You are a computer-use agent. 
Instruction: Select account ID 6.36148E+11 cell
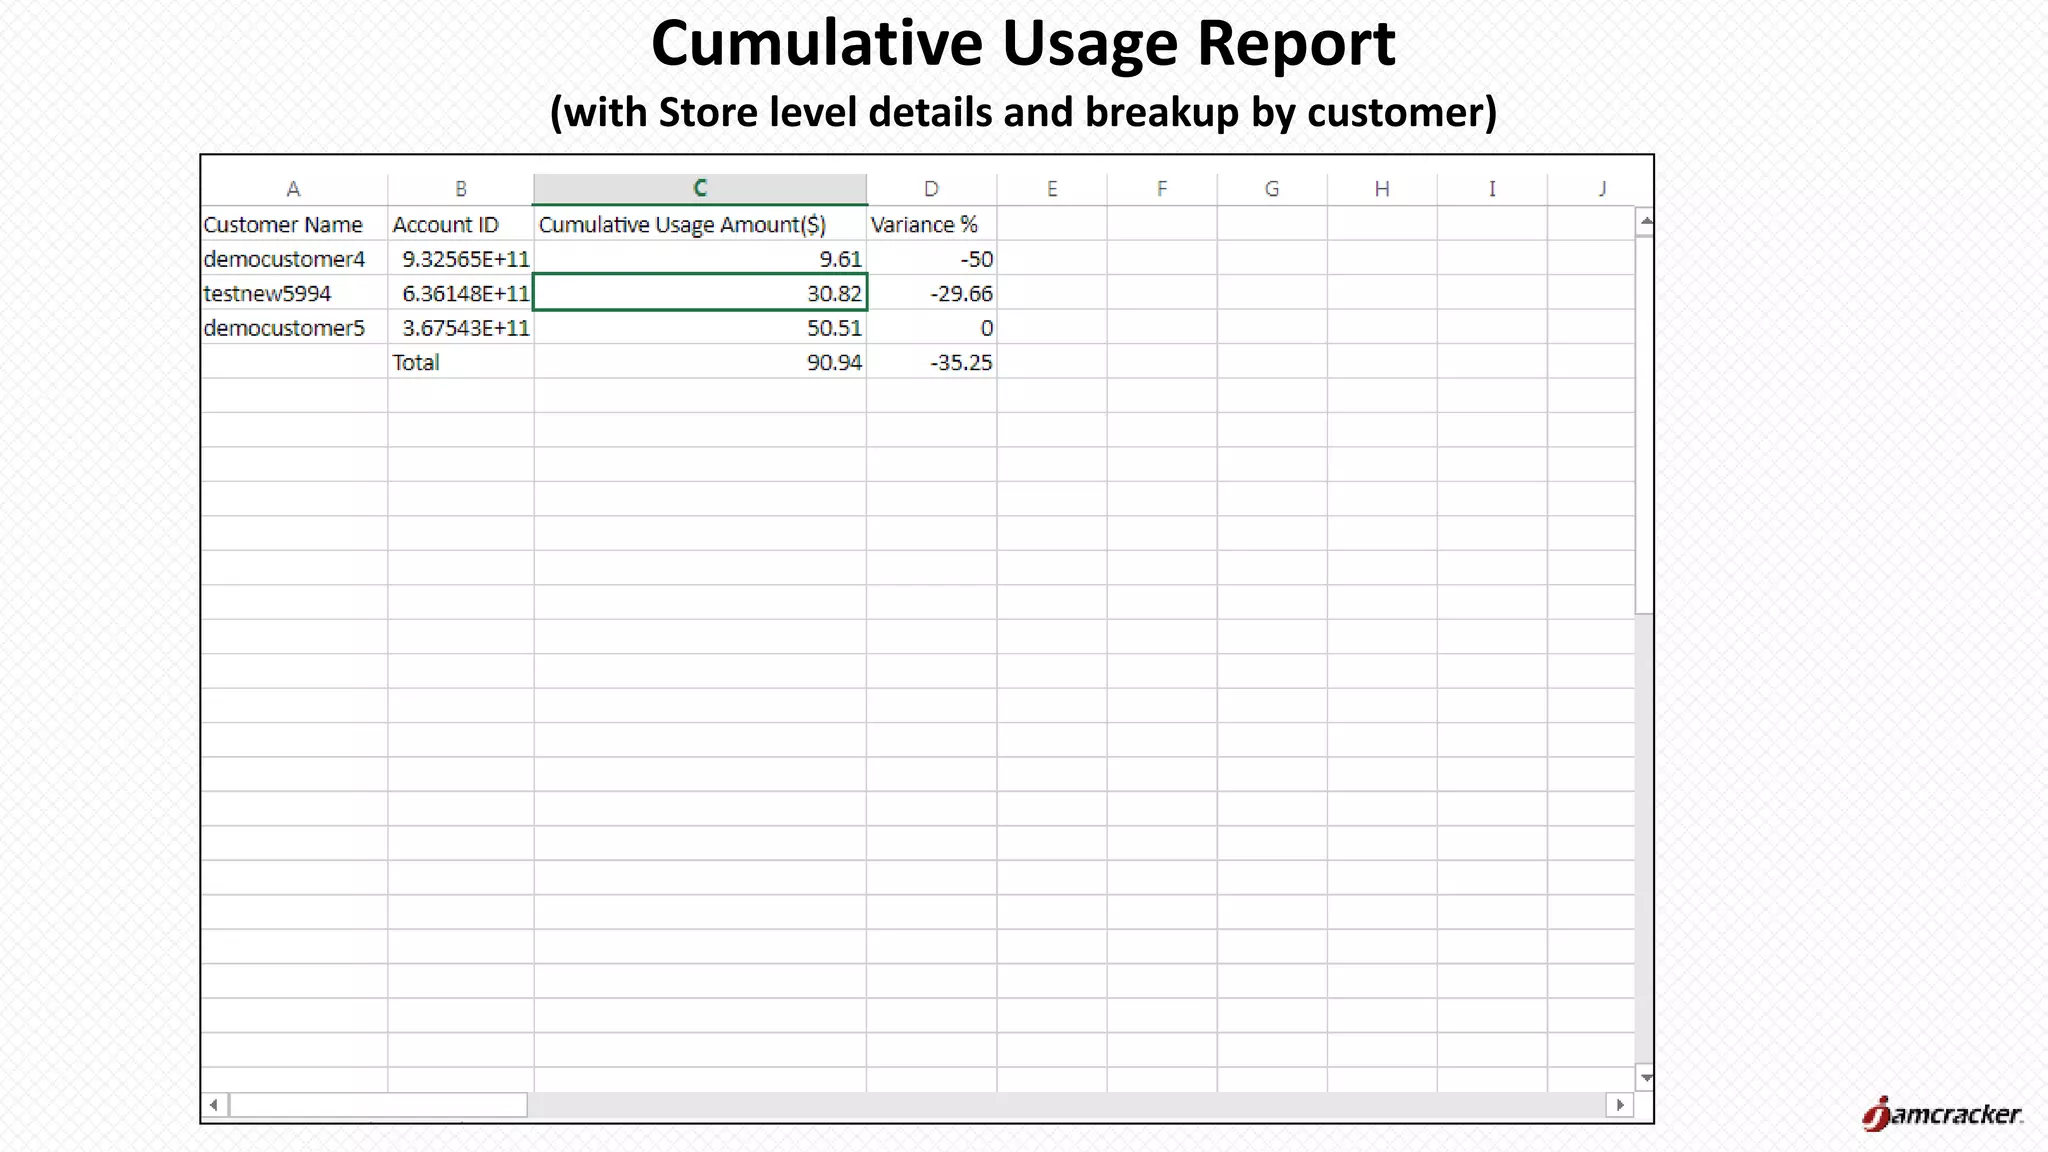(x=461, y=293)
